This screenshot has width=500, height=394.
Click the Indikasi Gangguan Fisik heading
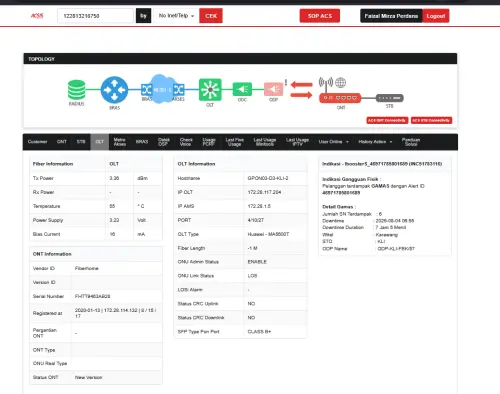click(351, 179)
